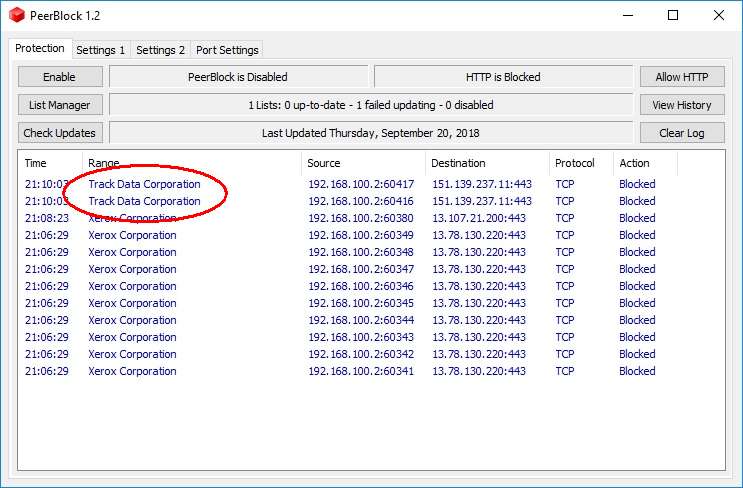The image size is (743, 488).
Task: Click the PeerBlock red cube title icon
Action: [x=17, y=15]
